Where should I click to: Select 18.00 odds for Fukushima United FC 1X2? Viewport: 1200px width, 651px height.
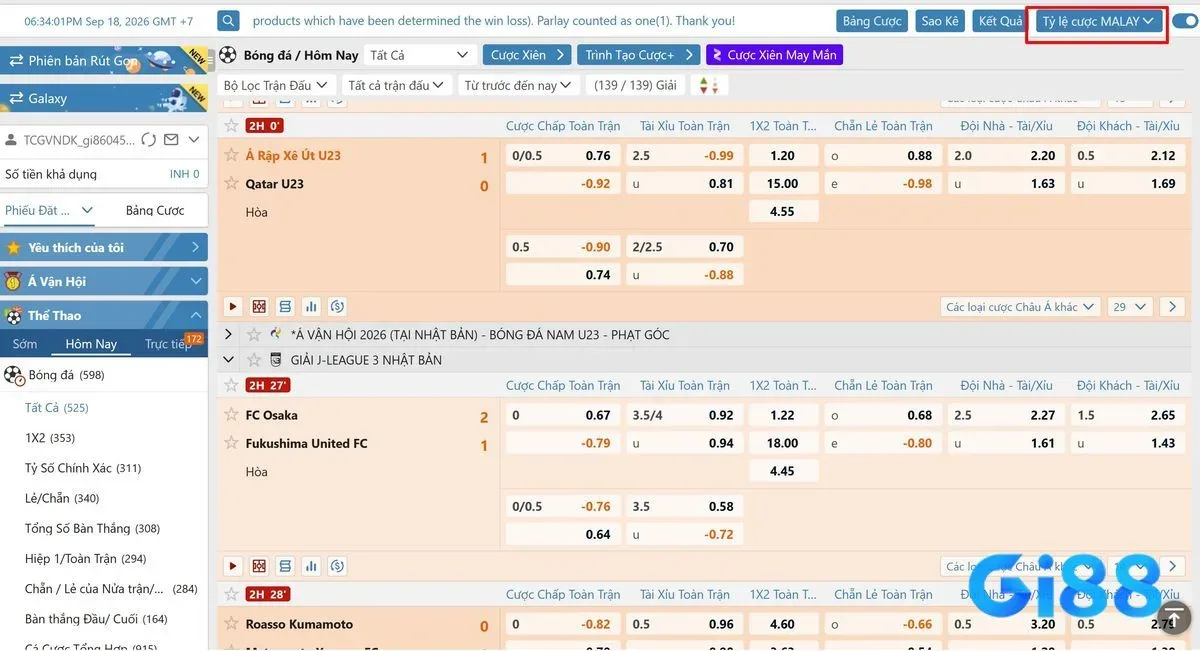click(783, 443)
